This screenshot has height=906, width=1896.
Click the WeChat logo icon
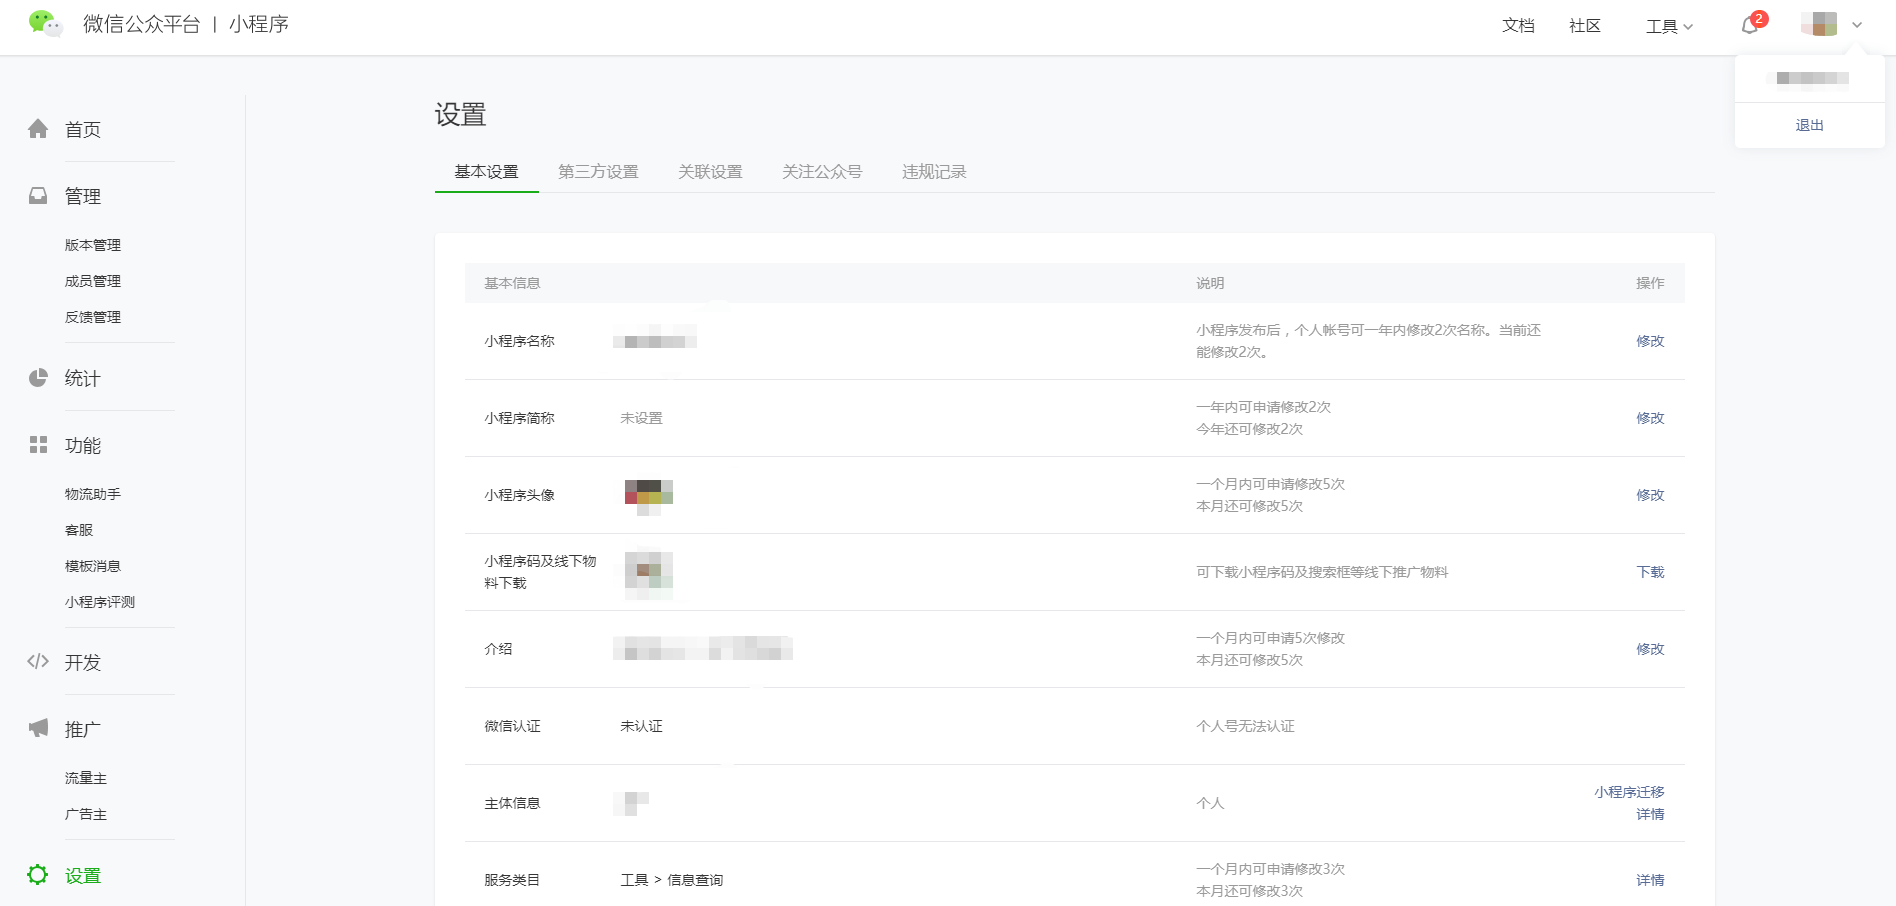point(45,24)
